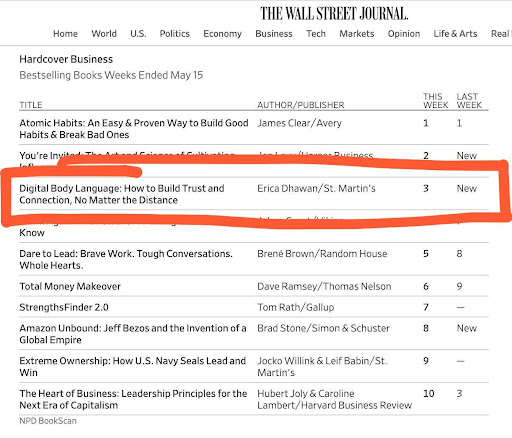This screenshot has width=512, height=438.
Task: Click New last-week value for Digital Body Language
Action: coord(467,189)
